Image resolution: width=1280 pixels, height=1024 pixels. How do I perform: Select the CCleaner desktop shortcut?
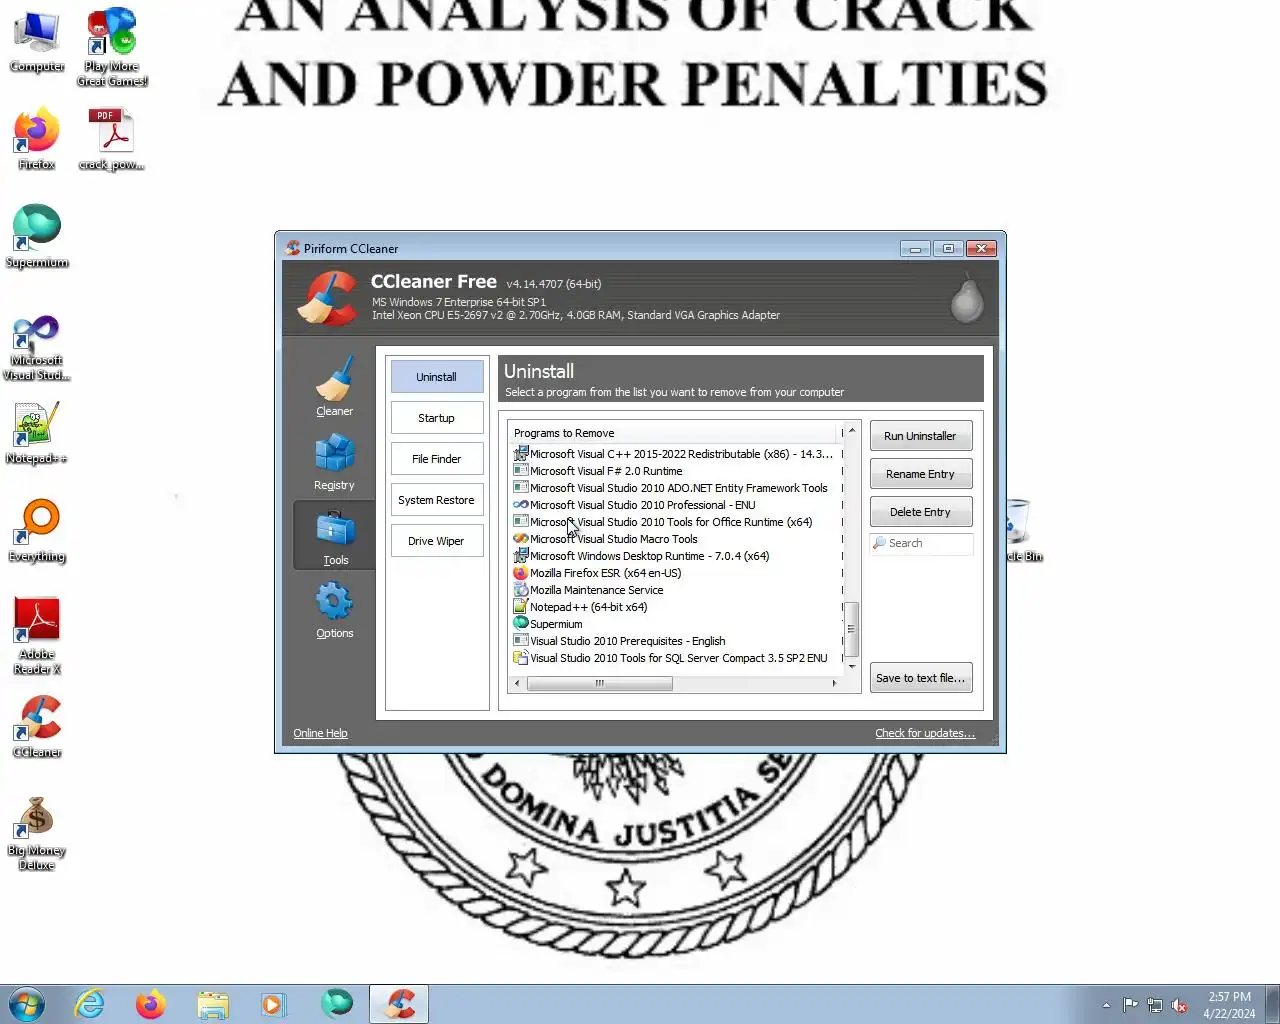tap(37, 727)
